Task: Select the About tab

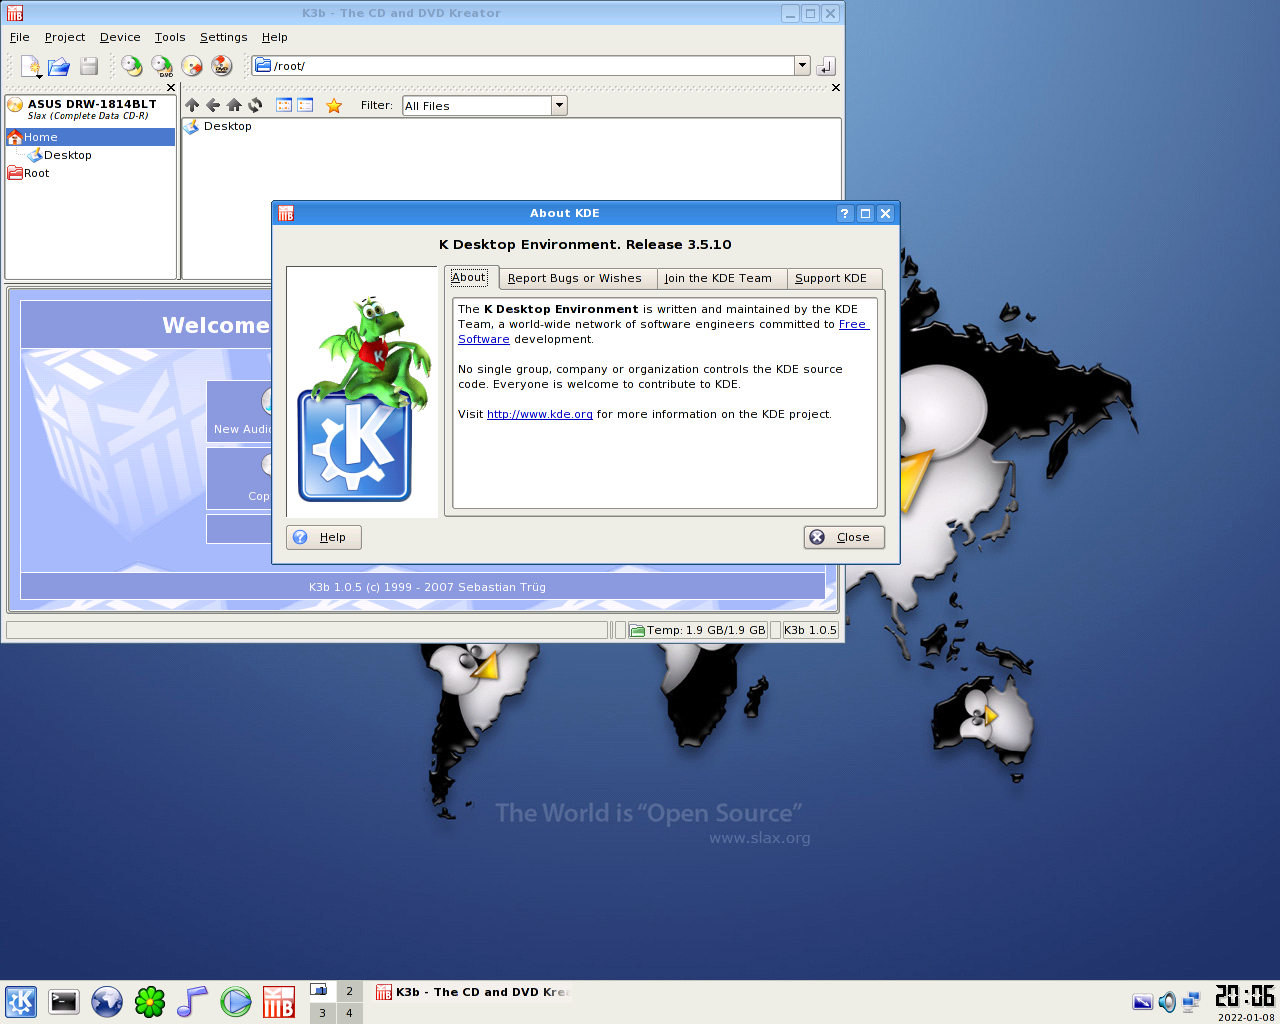Action: [468, 277]
